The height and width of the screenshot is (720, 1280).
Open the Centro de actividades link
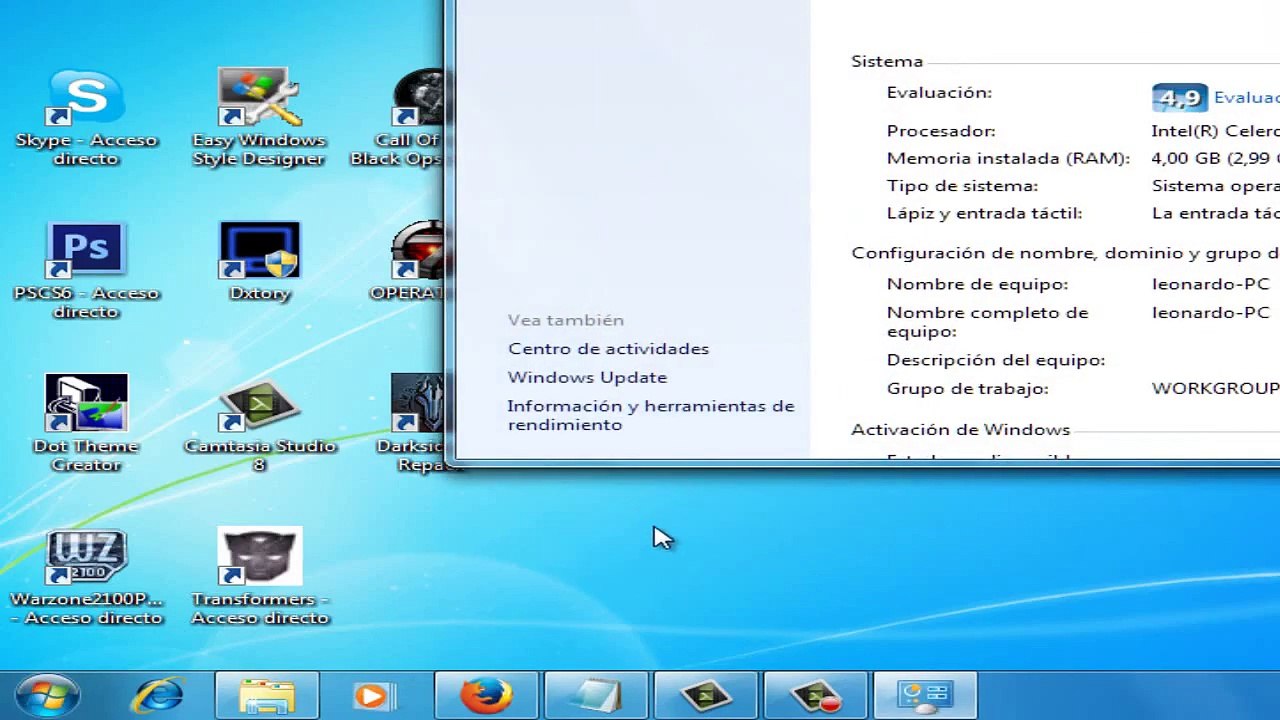[x=608, y=349]
